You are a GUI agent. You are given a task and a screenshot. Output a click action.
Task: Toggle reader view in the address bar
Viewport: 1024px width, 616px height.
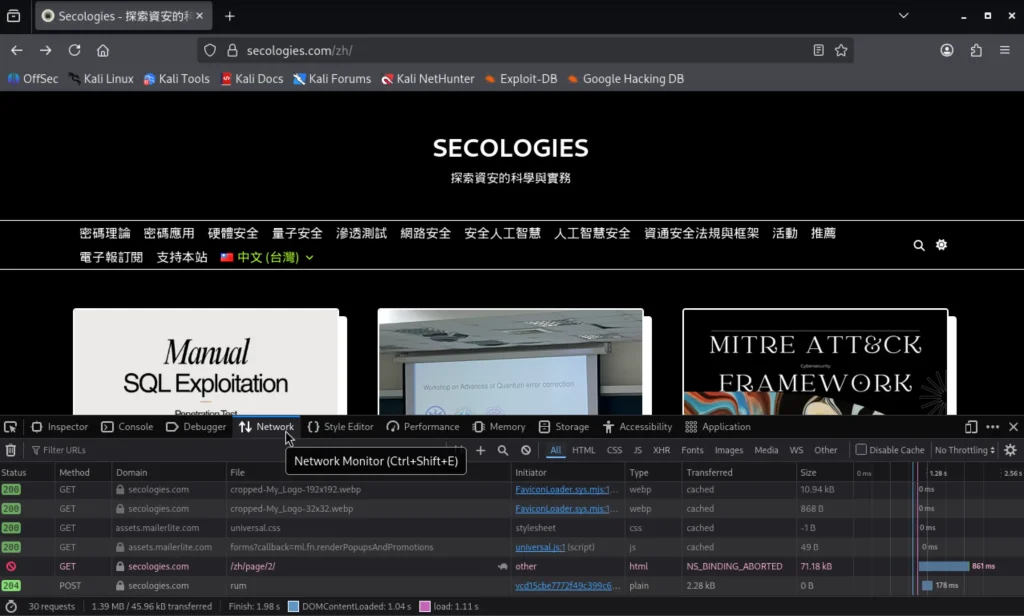click(819, 50)
